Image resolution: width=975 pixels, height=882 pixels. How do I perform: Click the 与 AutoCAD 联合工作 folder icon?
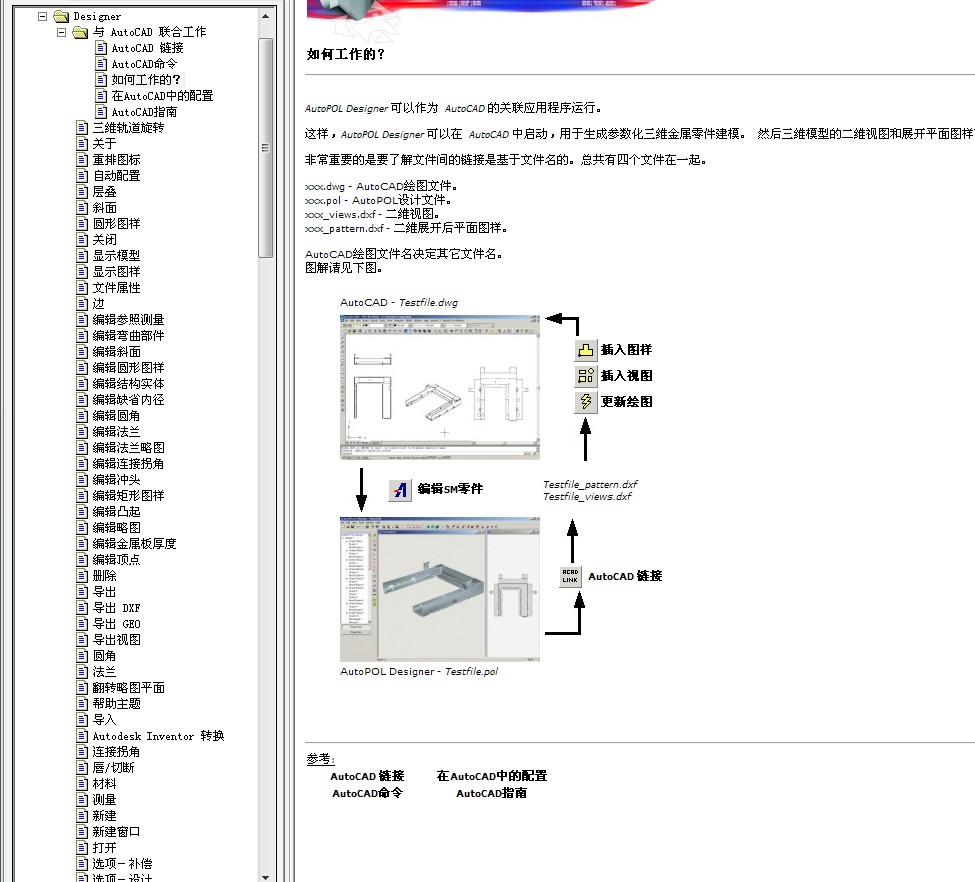[80, 32]
